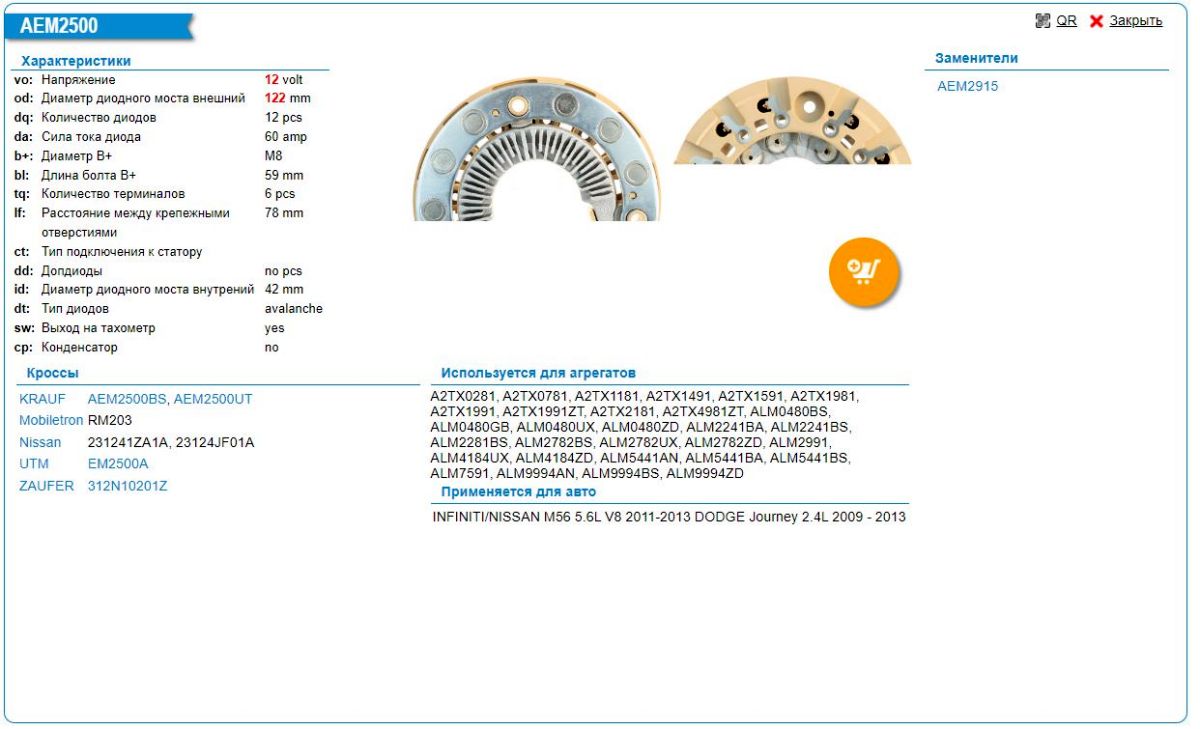Open the QR code icon
Screen dimensions: 1200x729
click(x=1043, y=20)
